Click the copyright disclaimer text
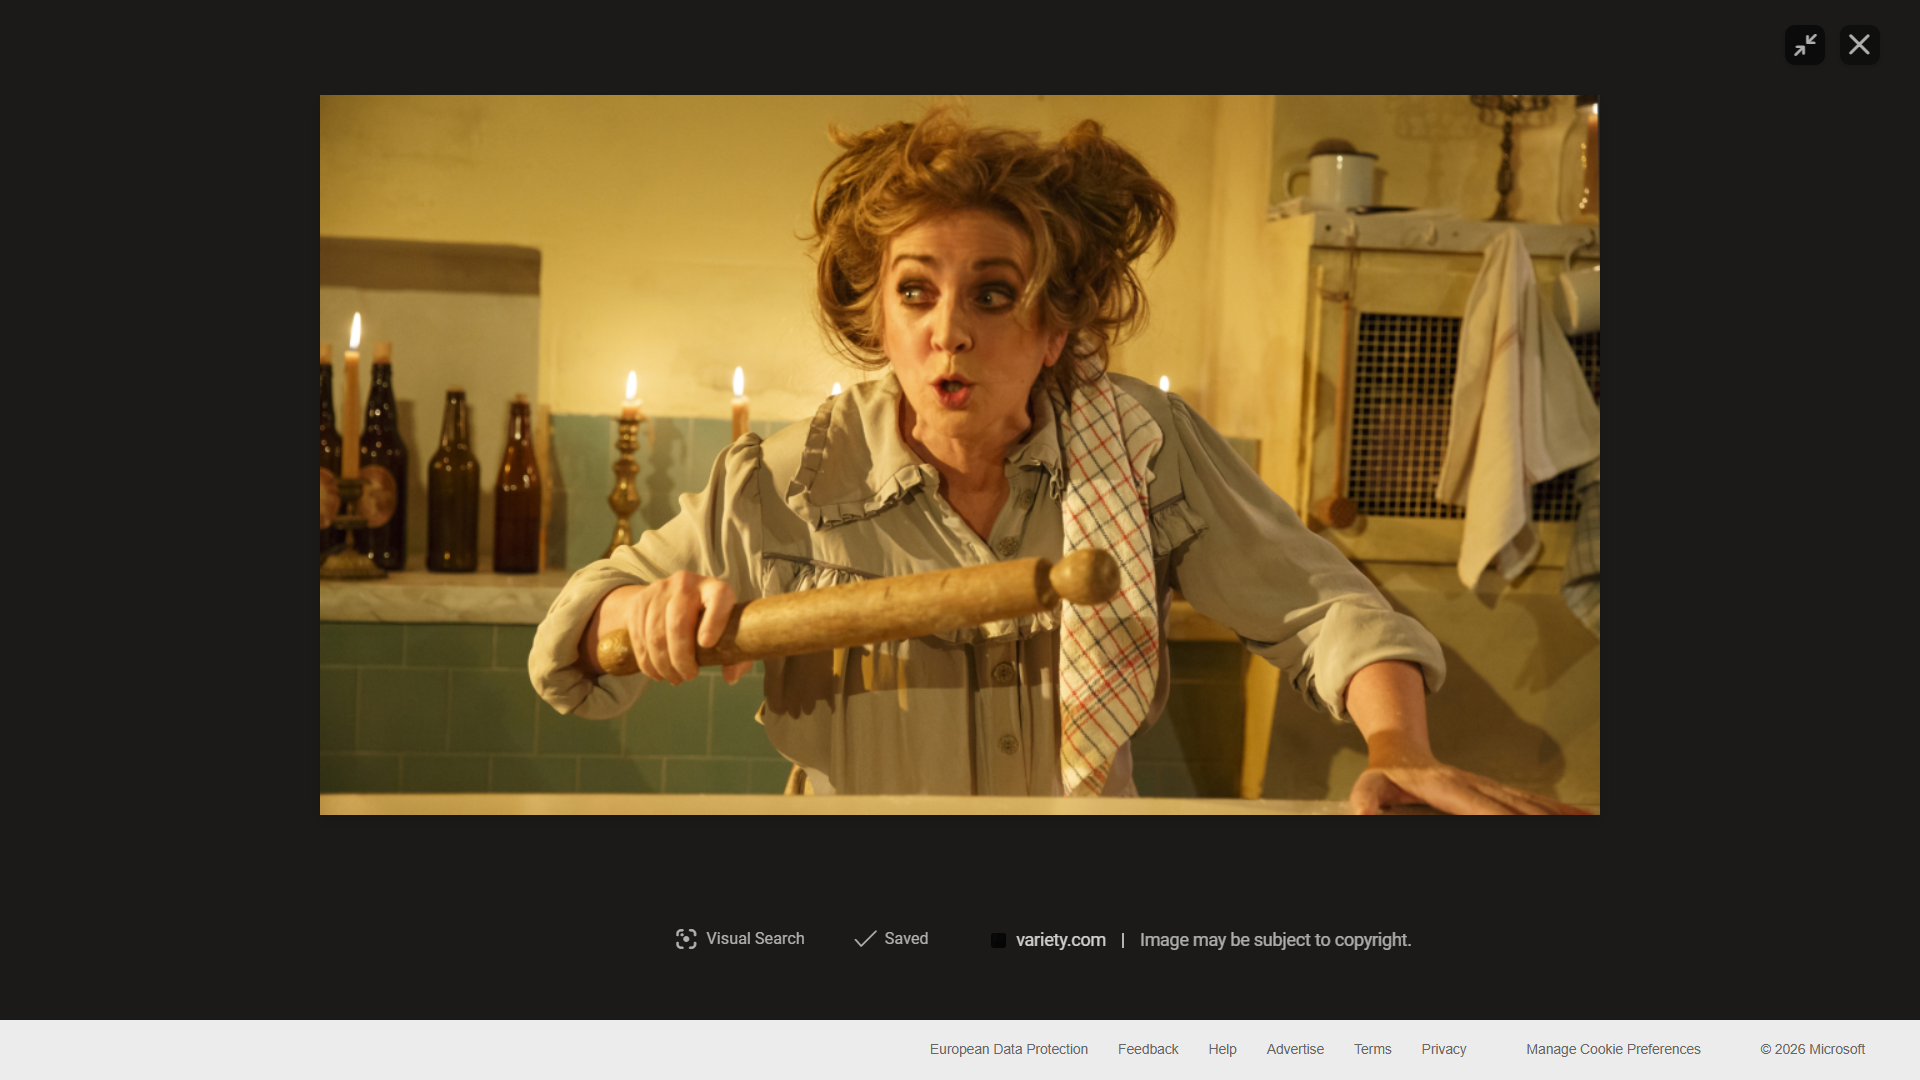 point(1275,940)
